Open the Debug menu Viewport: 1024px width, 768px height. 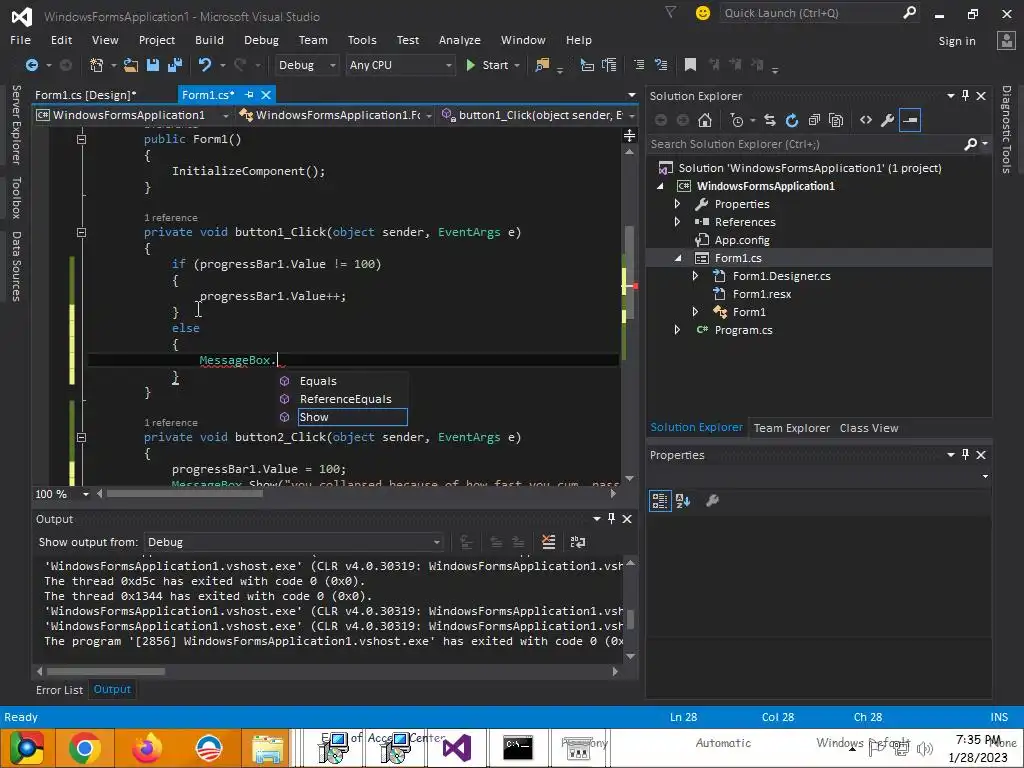click(x=261, y=40)
